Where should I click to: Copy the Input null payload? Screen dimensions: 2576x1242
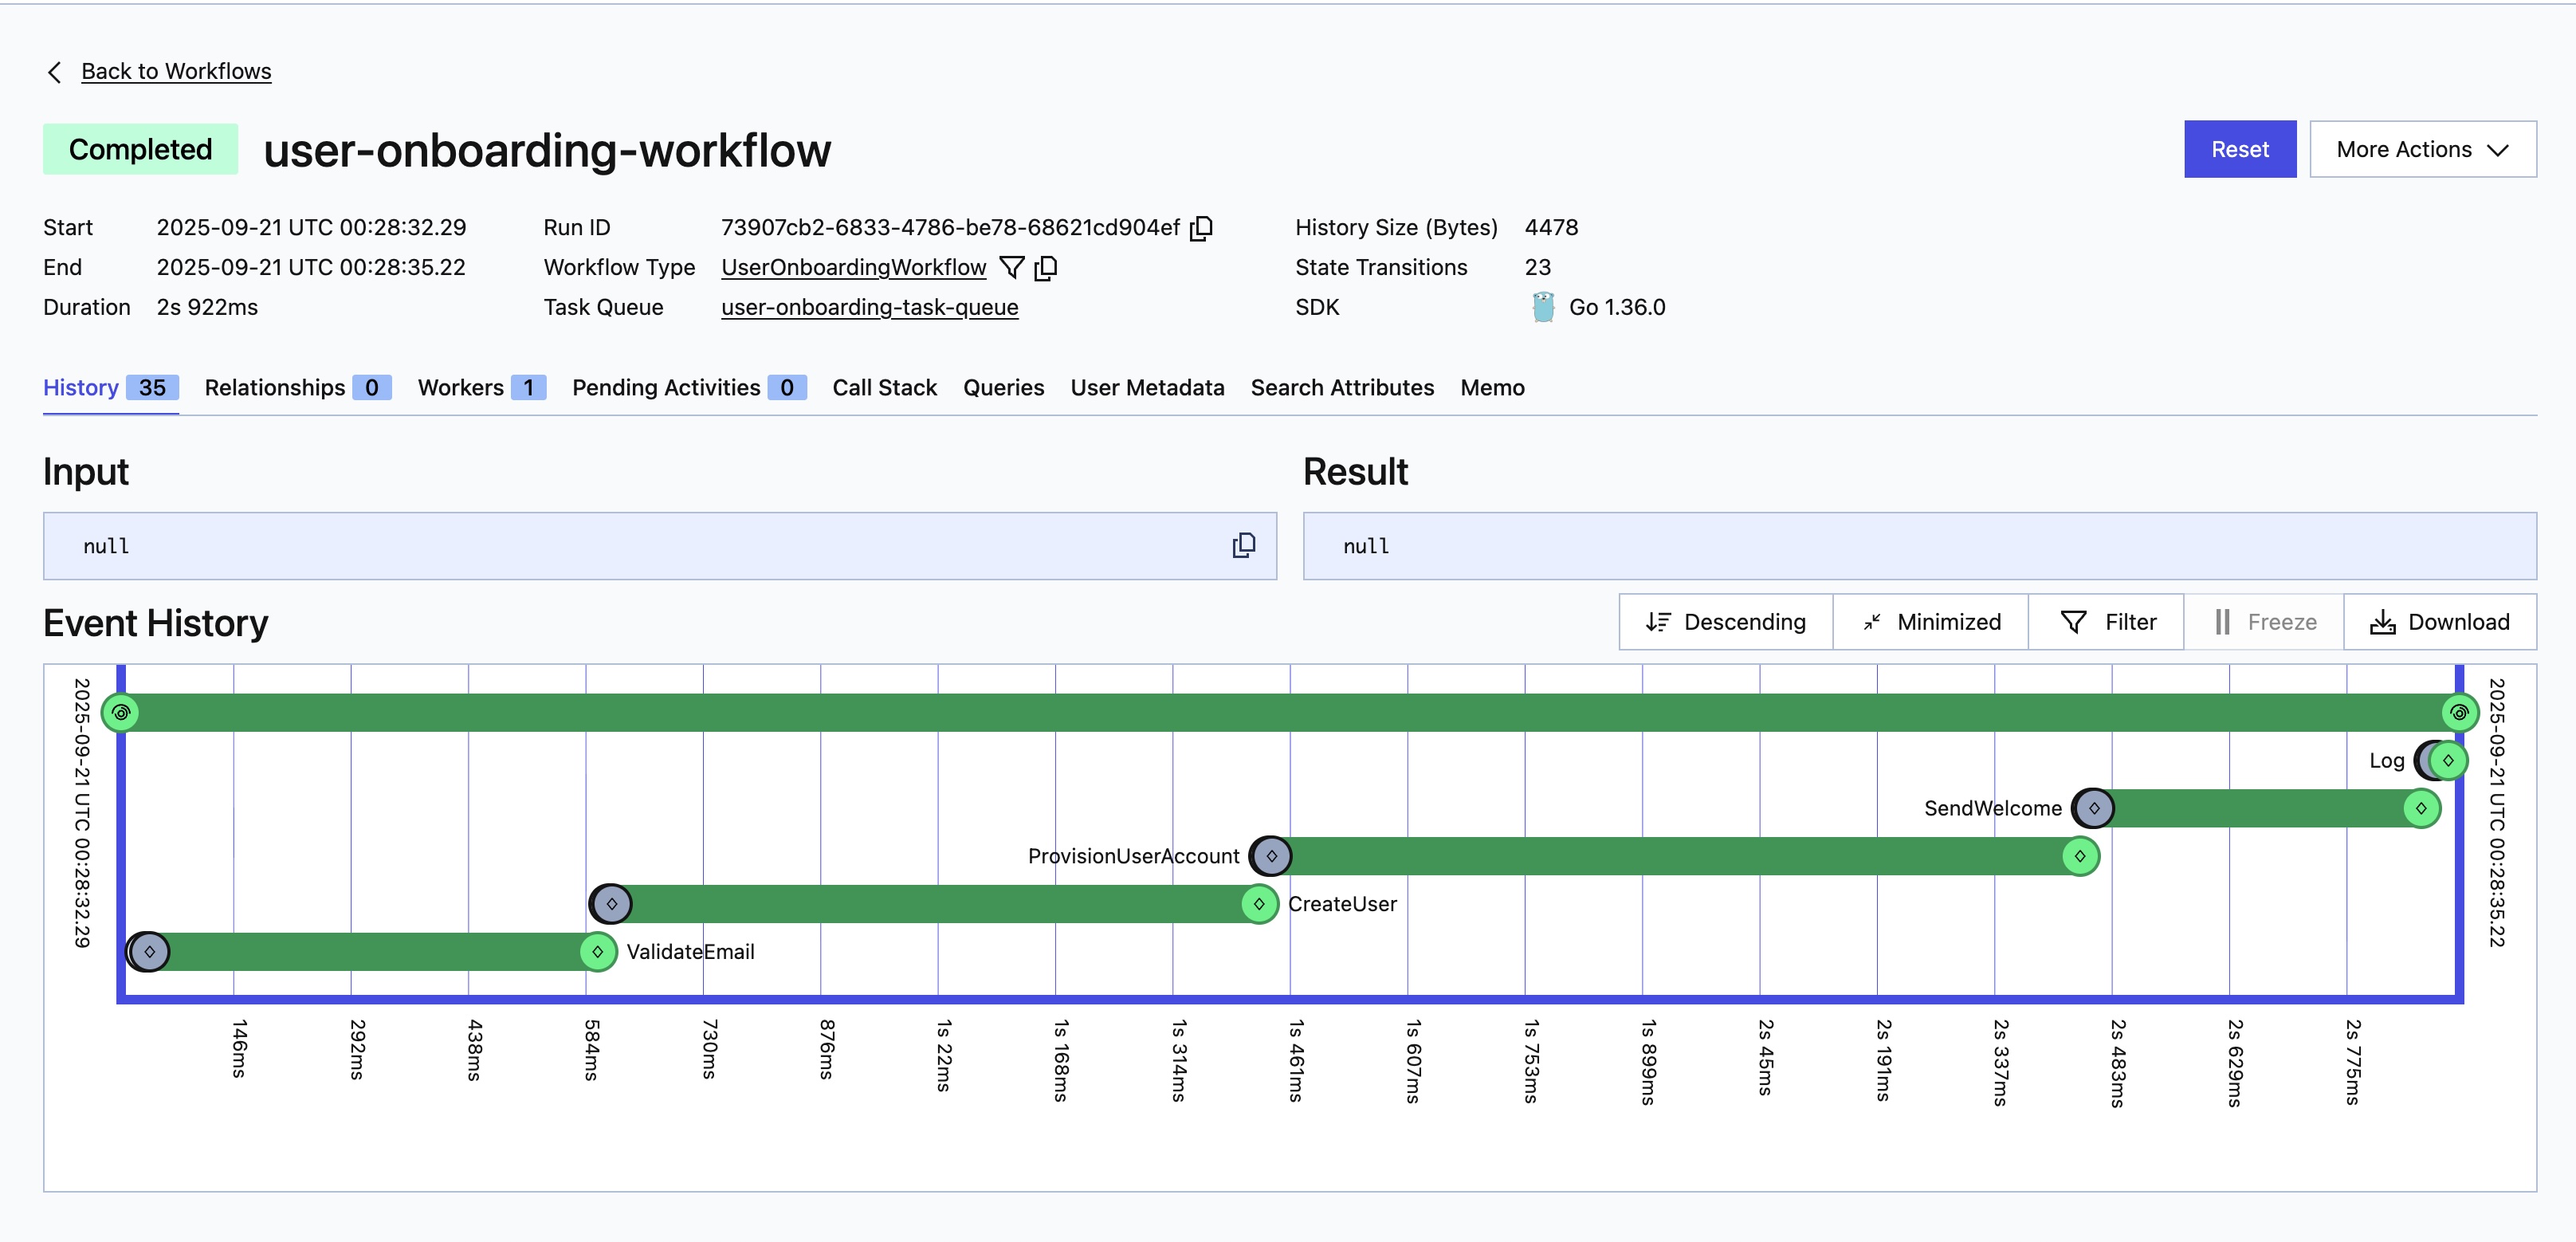point(1244,545)
